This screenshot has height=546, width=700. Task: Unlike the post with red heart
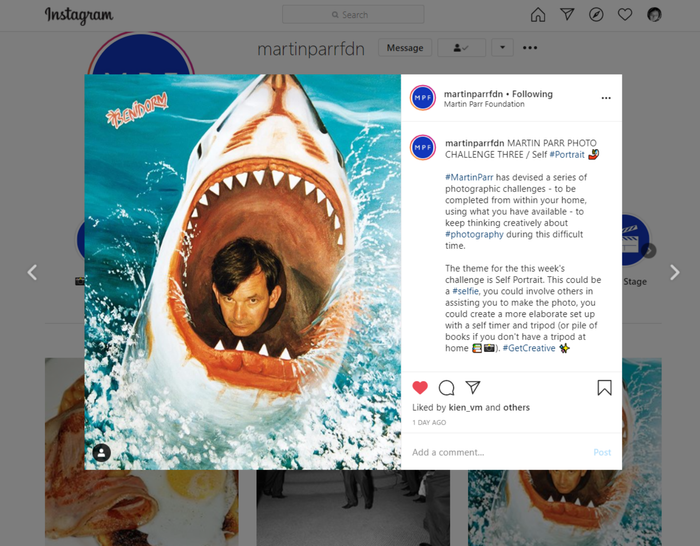[x=420, y=388]
